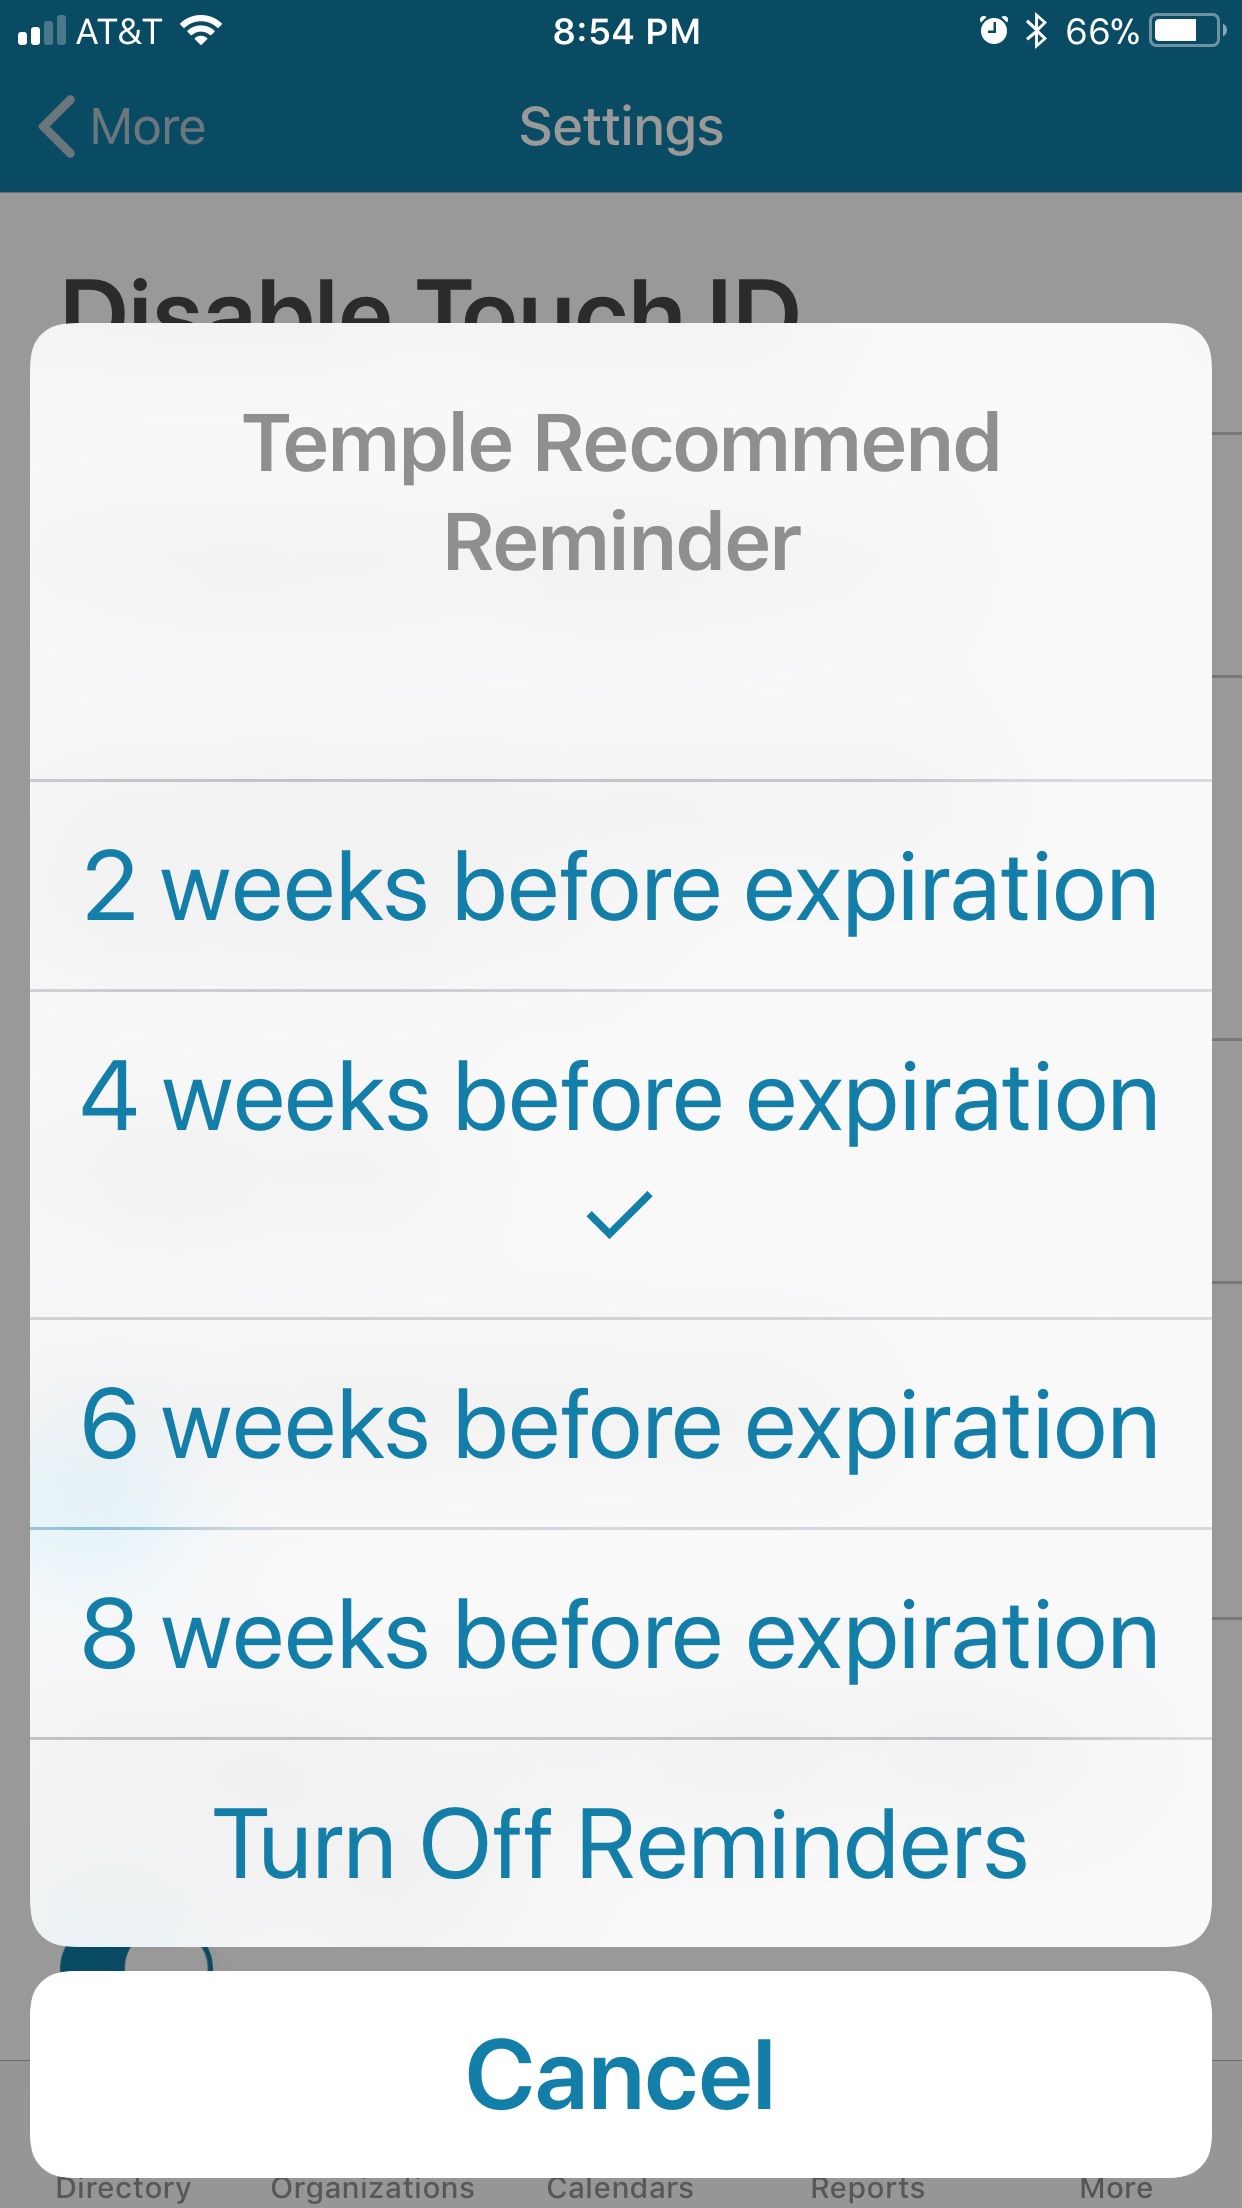Switch to the Organizations tab
1242x2208 pixels.
click(372, 2188)
